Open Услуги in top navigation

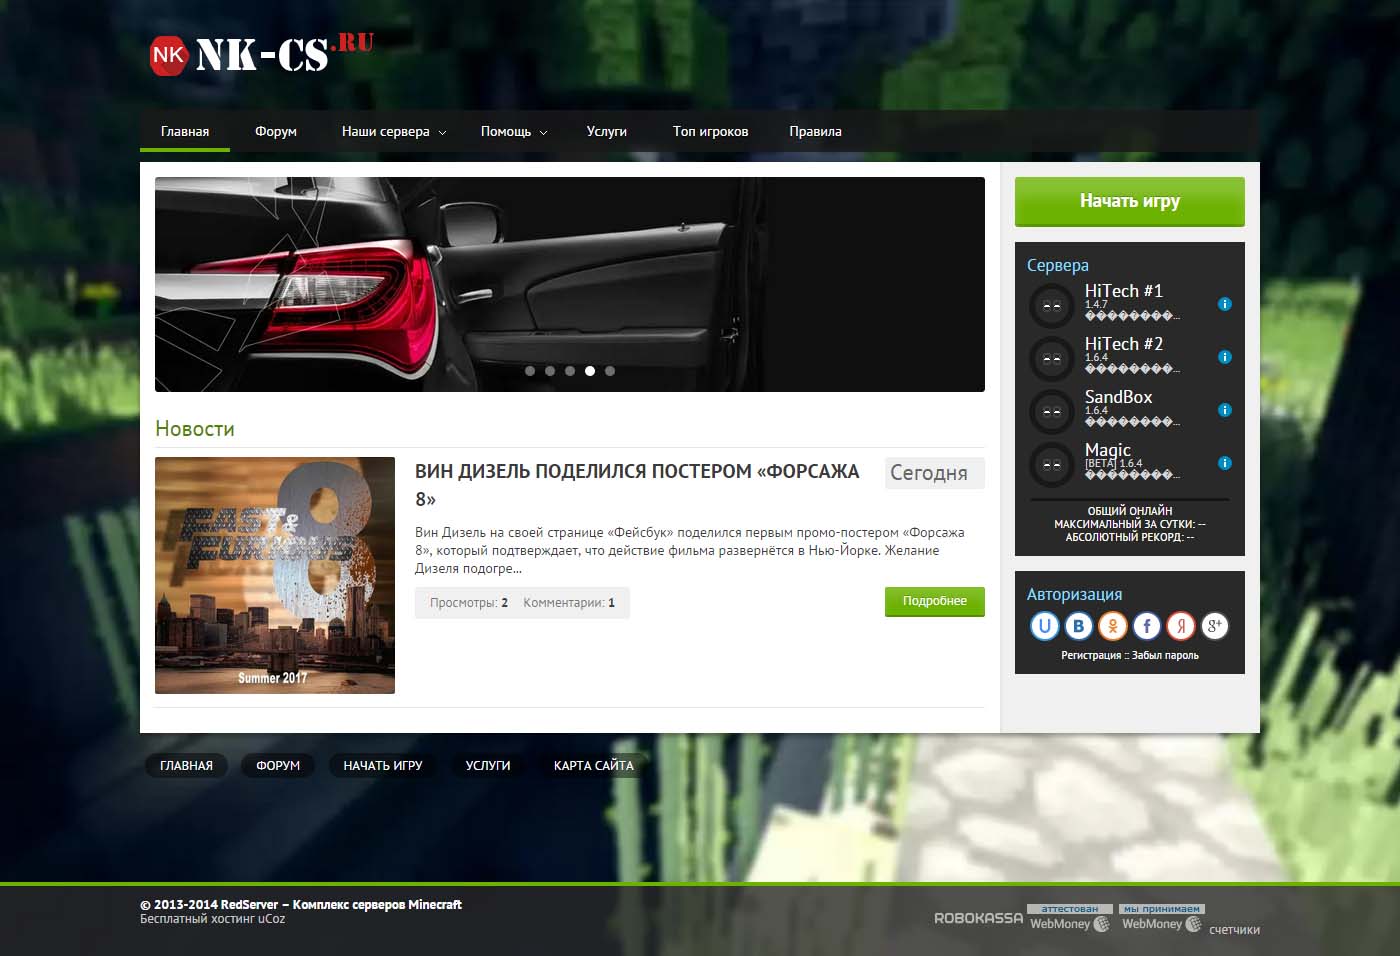pyautogui.click(x=607, y=132)
